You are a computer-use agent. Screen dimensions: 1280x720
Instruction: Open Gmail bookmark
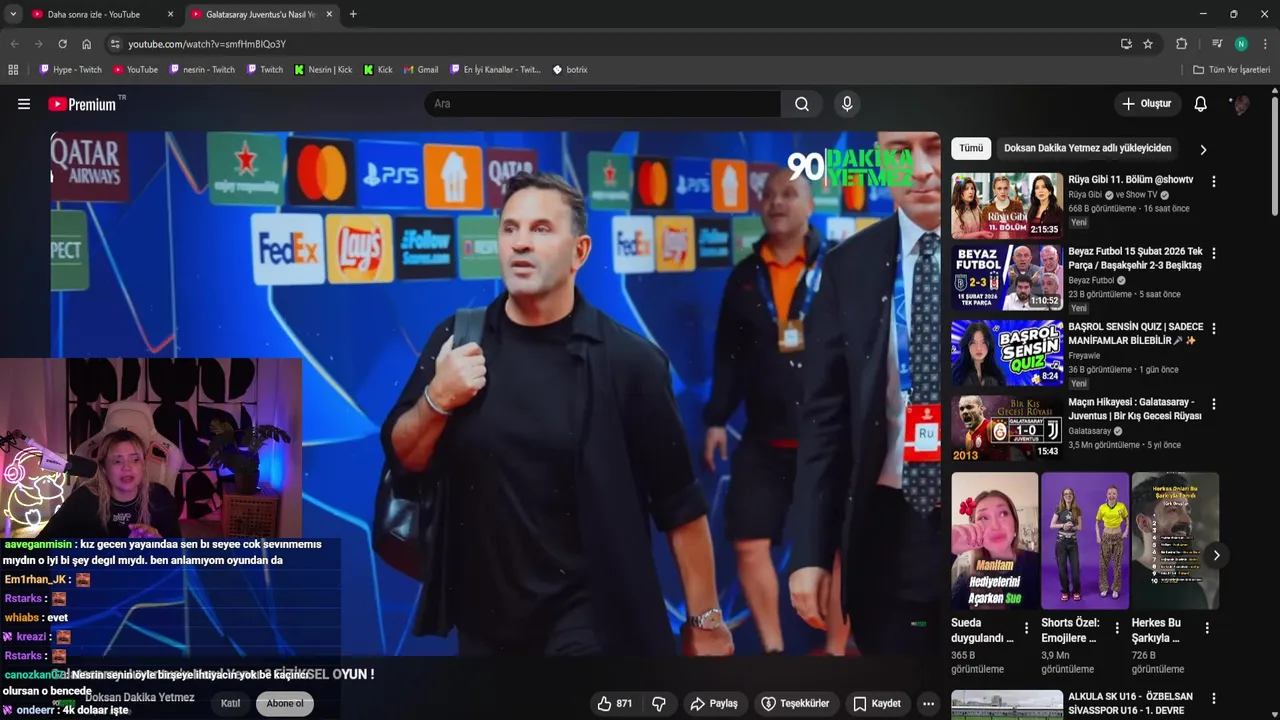click(x=421, y=70)
